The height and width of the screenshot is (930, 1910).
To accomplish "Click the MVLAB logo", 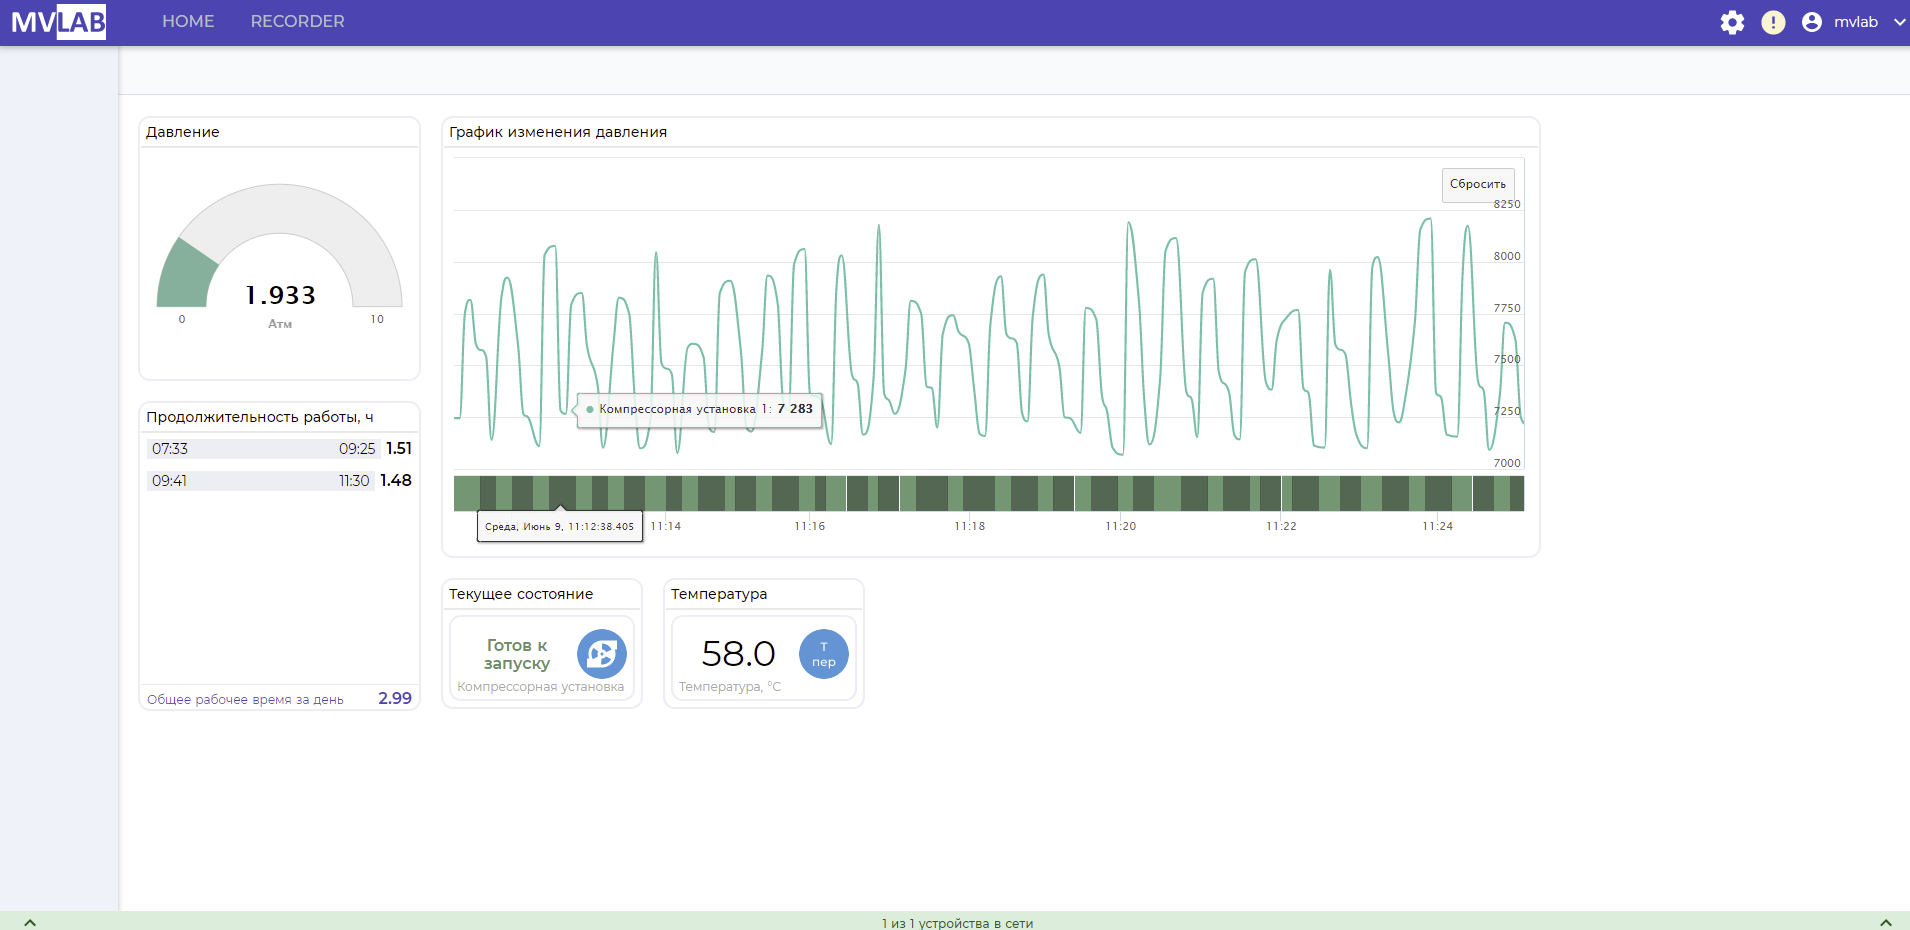I will coord(59,22).
